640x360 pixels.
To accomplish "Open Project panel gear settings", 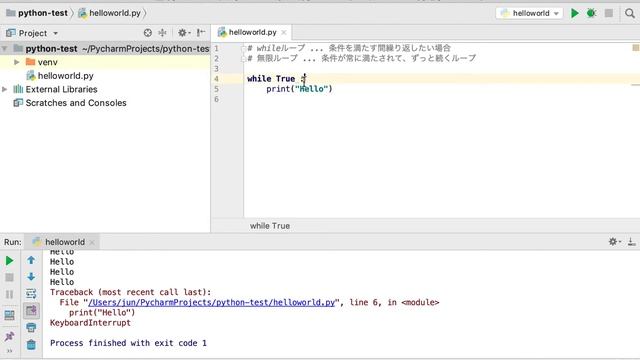I will click(183, 33).
